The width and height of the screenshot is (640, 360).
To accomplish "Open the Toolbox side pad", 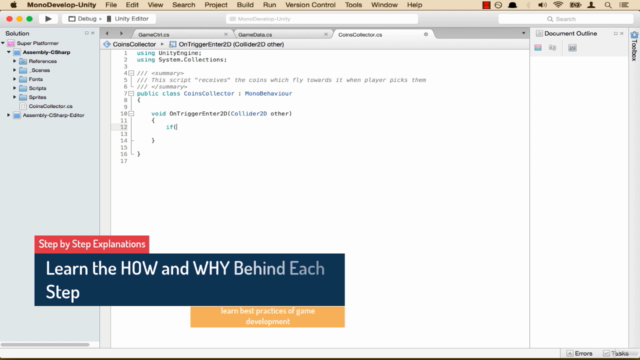I will [634, 45].
